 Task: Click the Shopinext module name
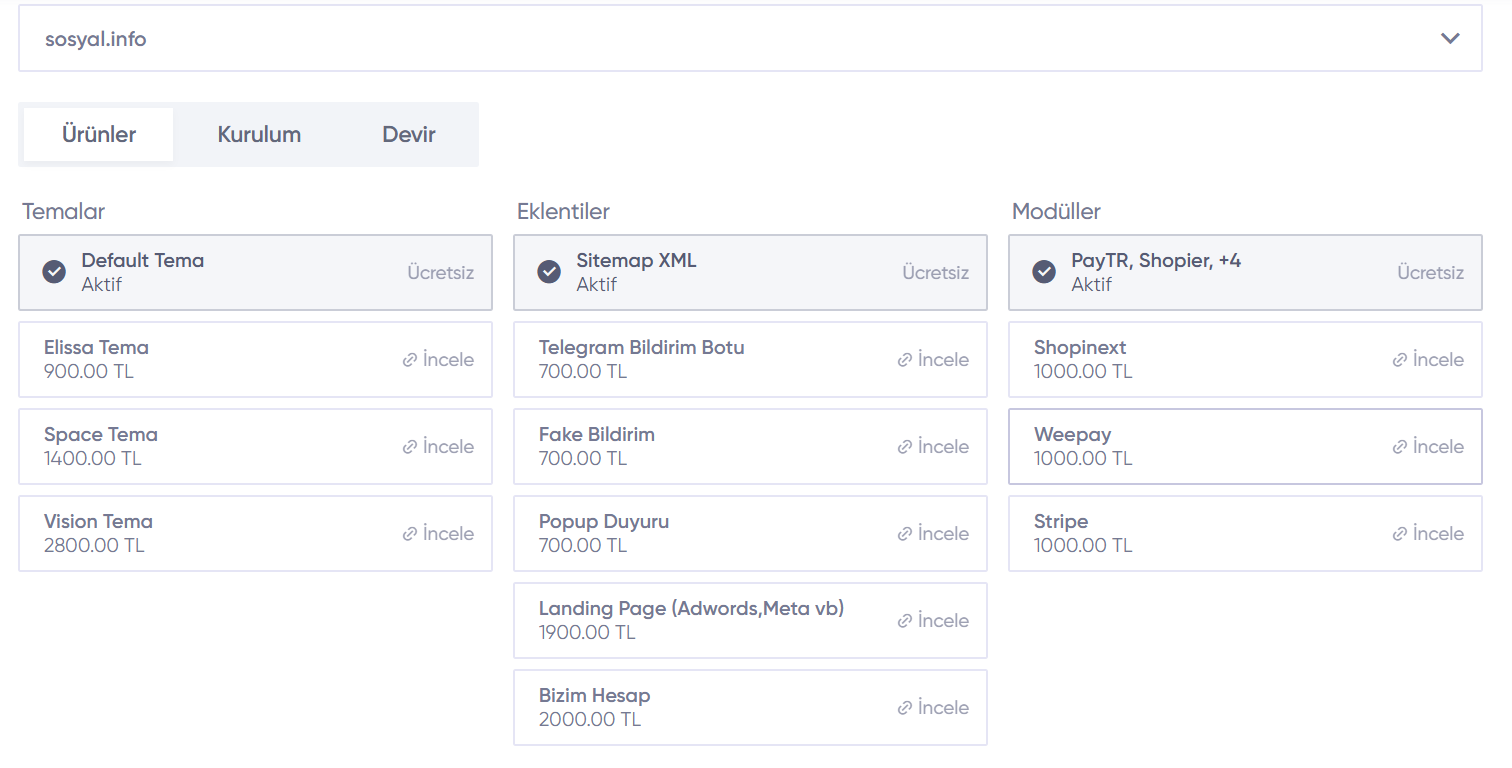tap(1080, 348)
